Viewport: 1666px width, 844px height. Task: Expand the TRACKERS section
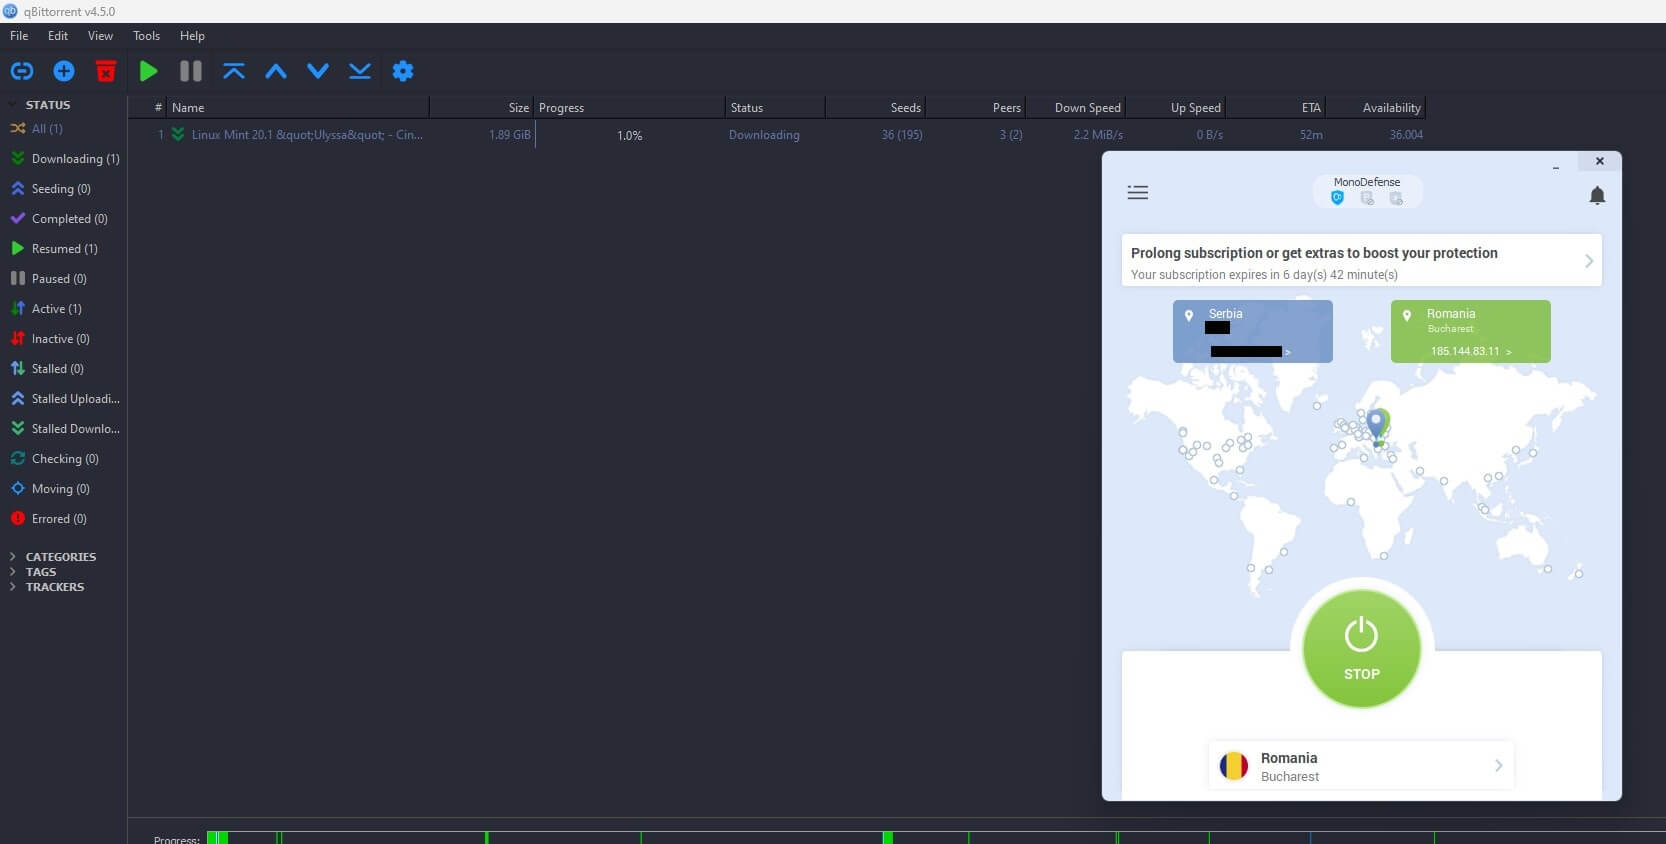[12, 587]
